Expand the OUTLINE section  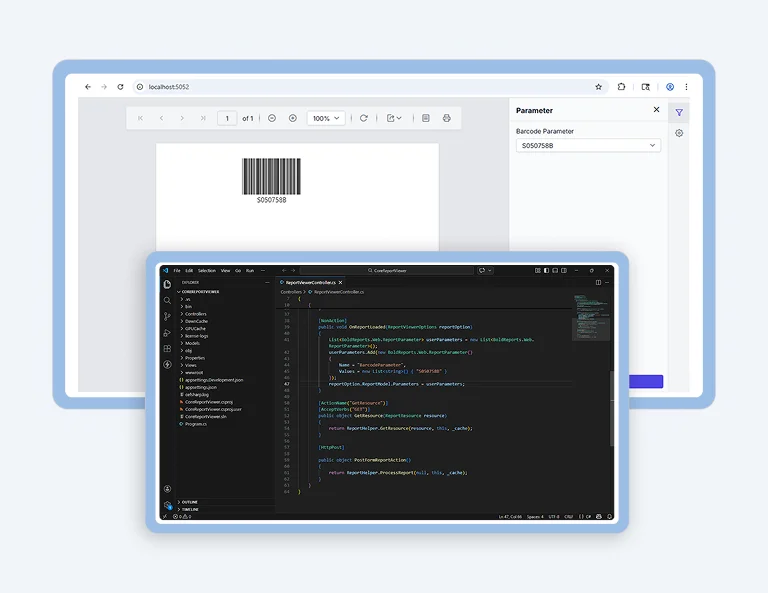188,502
